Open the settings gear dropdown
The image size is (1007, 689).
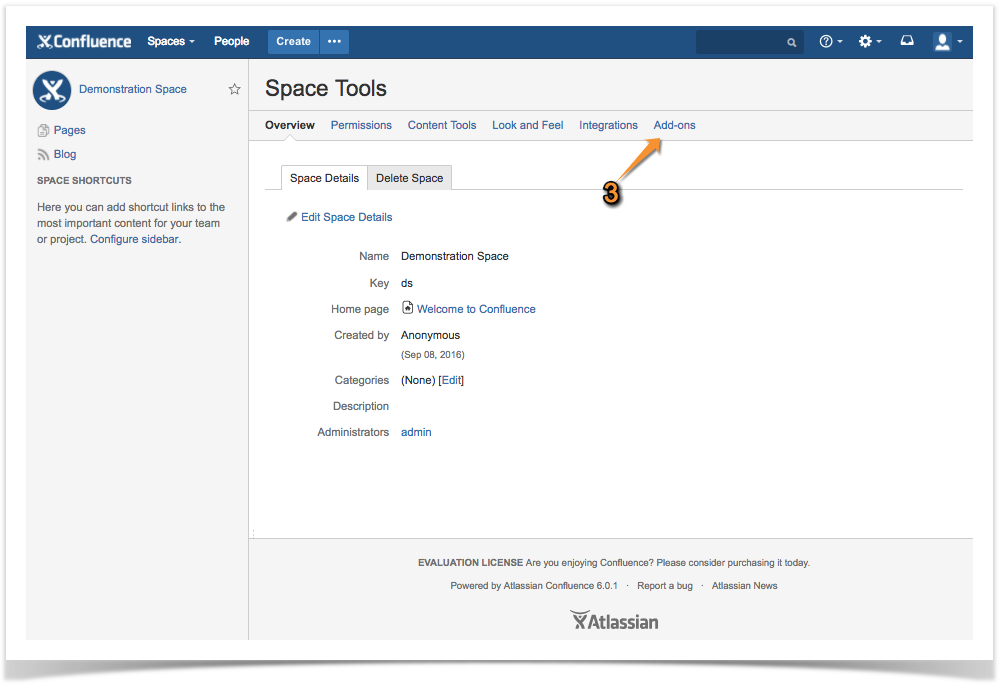click(x=869, y=41)
